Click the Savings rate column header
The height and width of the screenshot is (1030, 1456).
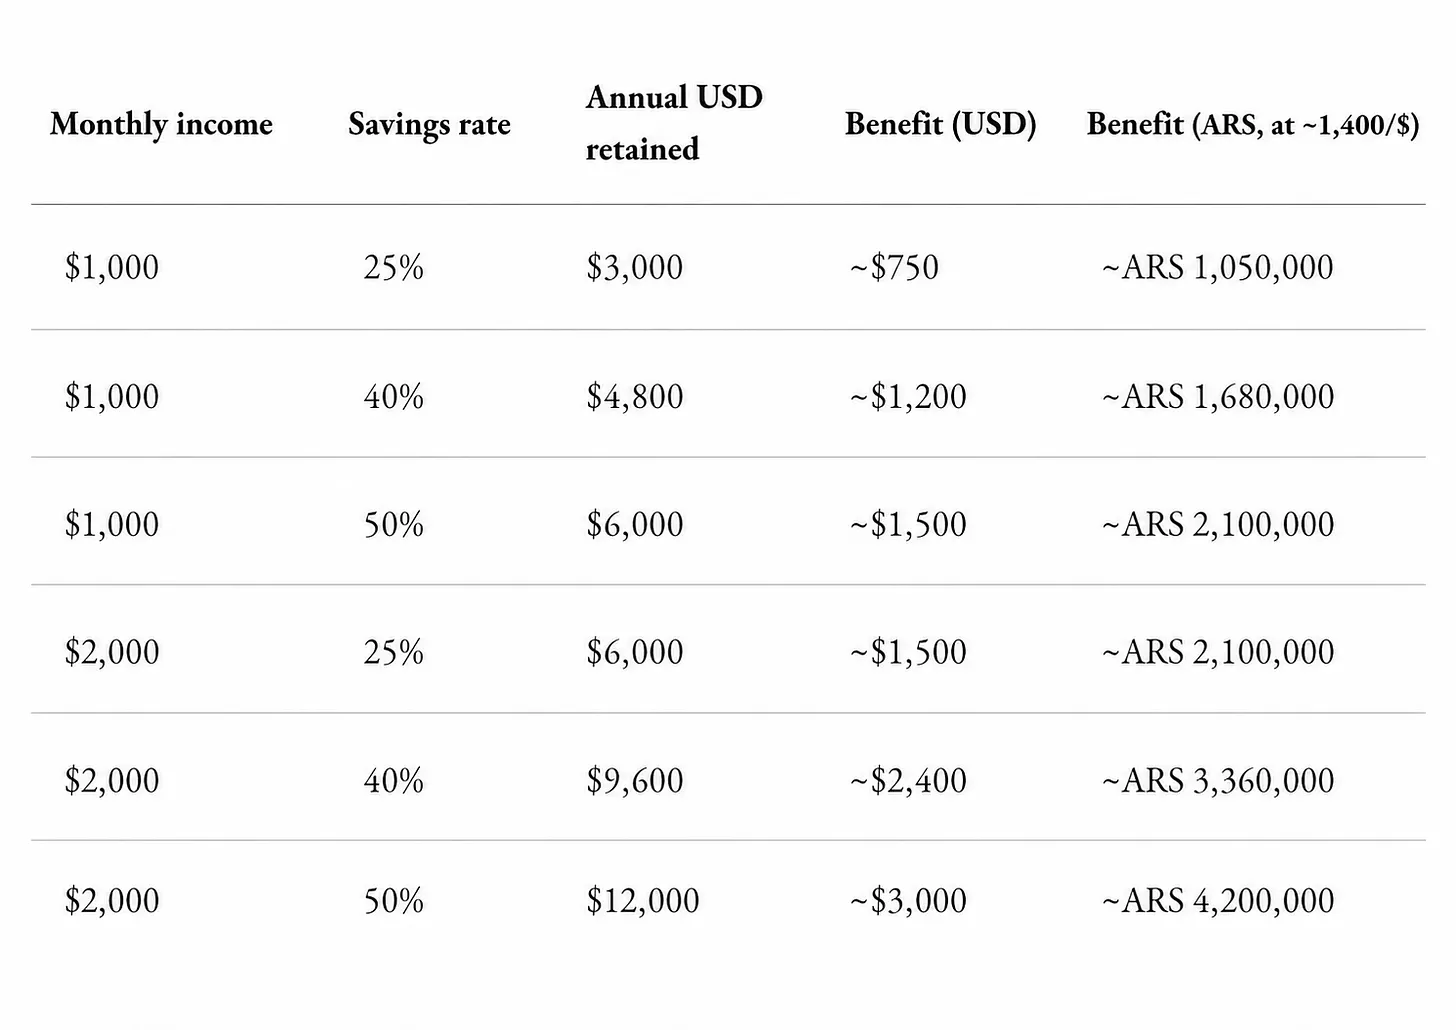[x=429, y=124]
